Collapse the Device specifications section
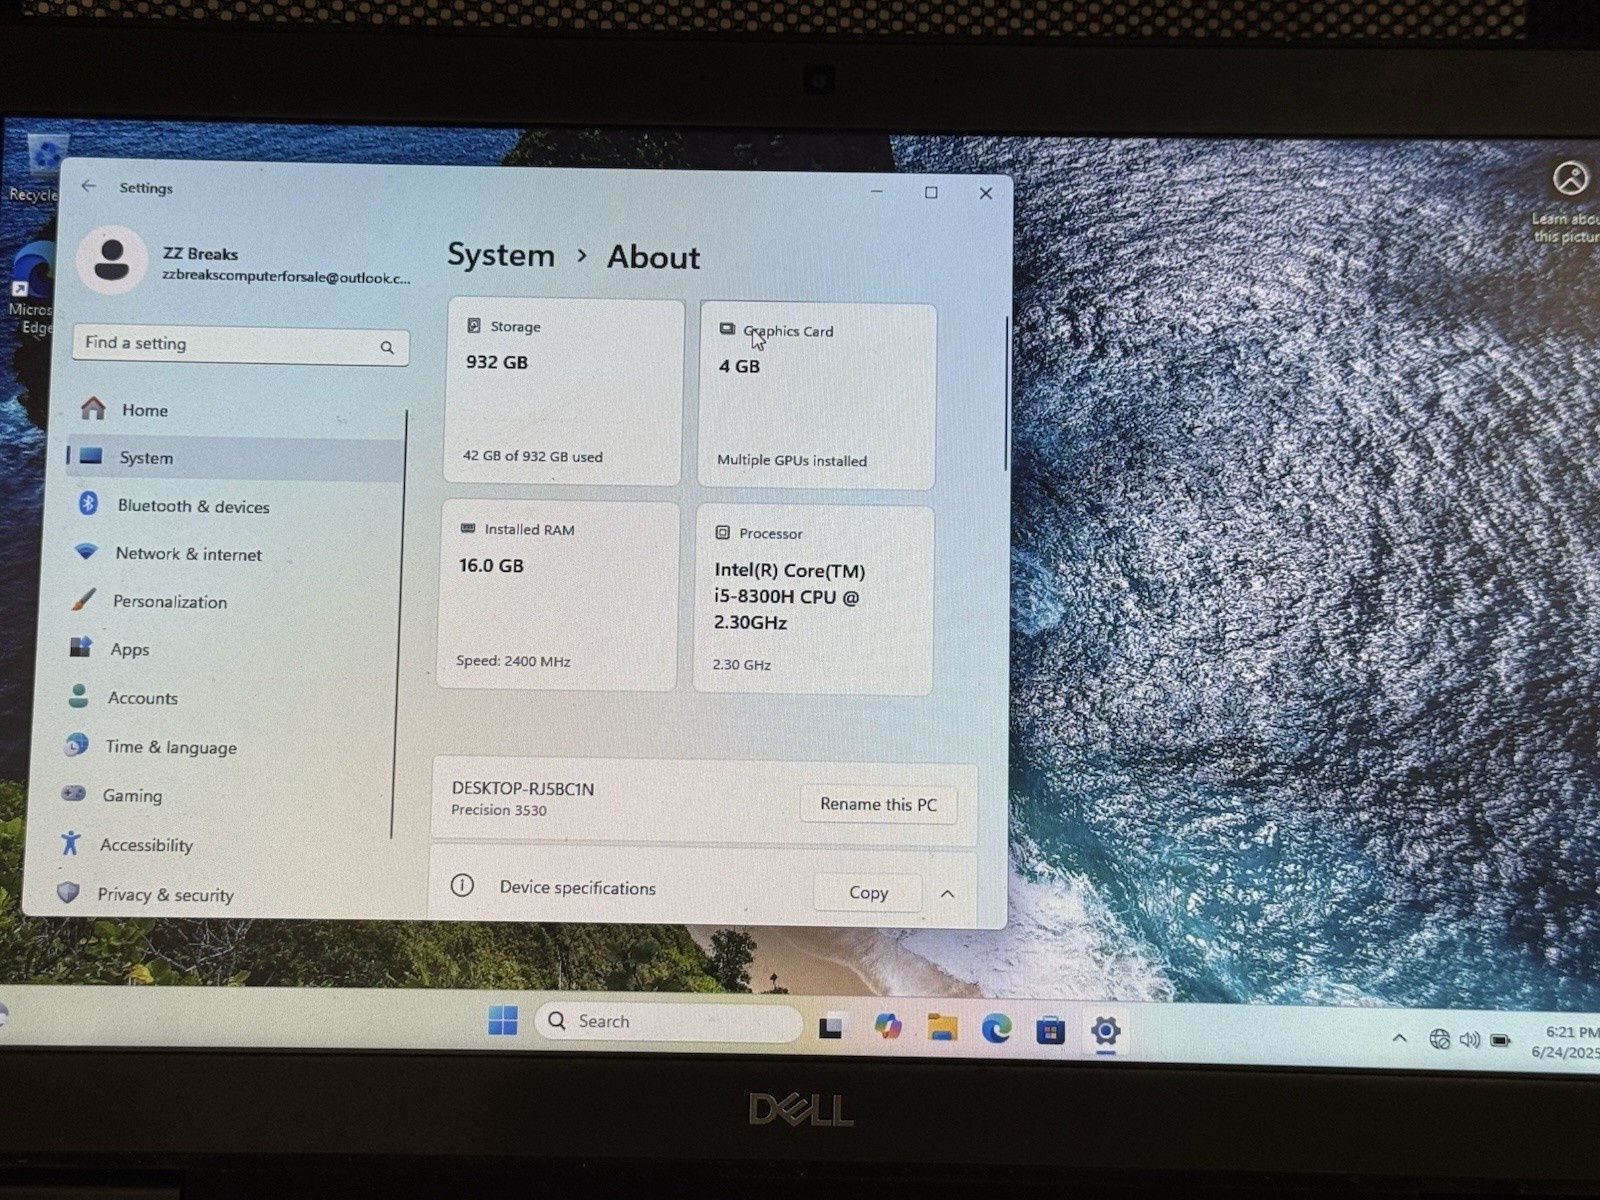 [947, 894]
